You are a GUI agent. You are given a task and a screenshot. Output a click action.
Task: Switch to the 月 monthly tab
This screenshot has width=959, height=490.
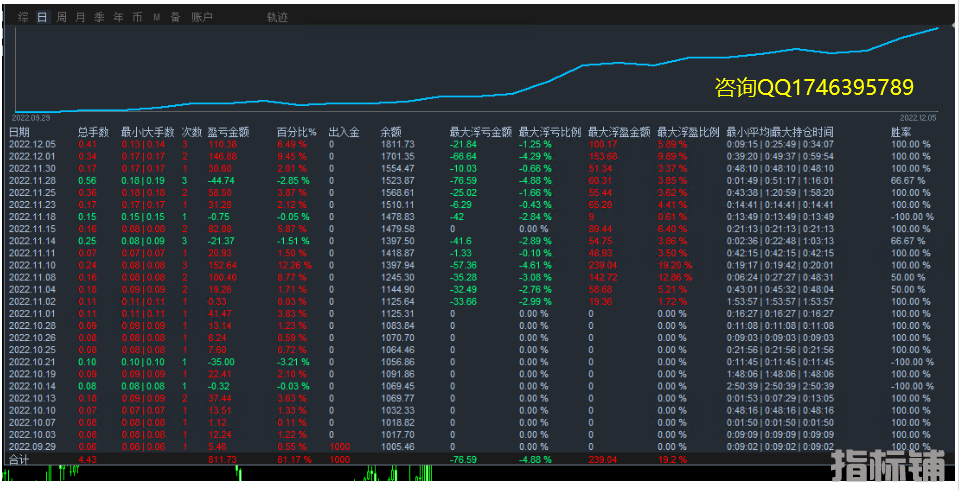[x=81, y=17]
